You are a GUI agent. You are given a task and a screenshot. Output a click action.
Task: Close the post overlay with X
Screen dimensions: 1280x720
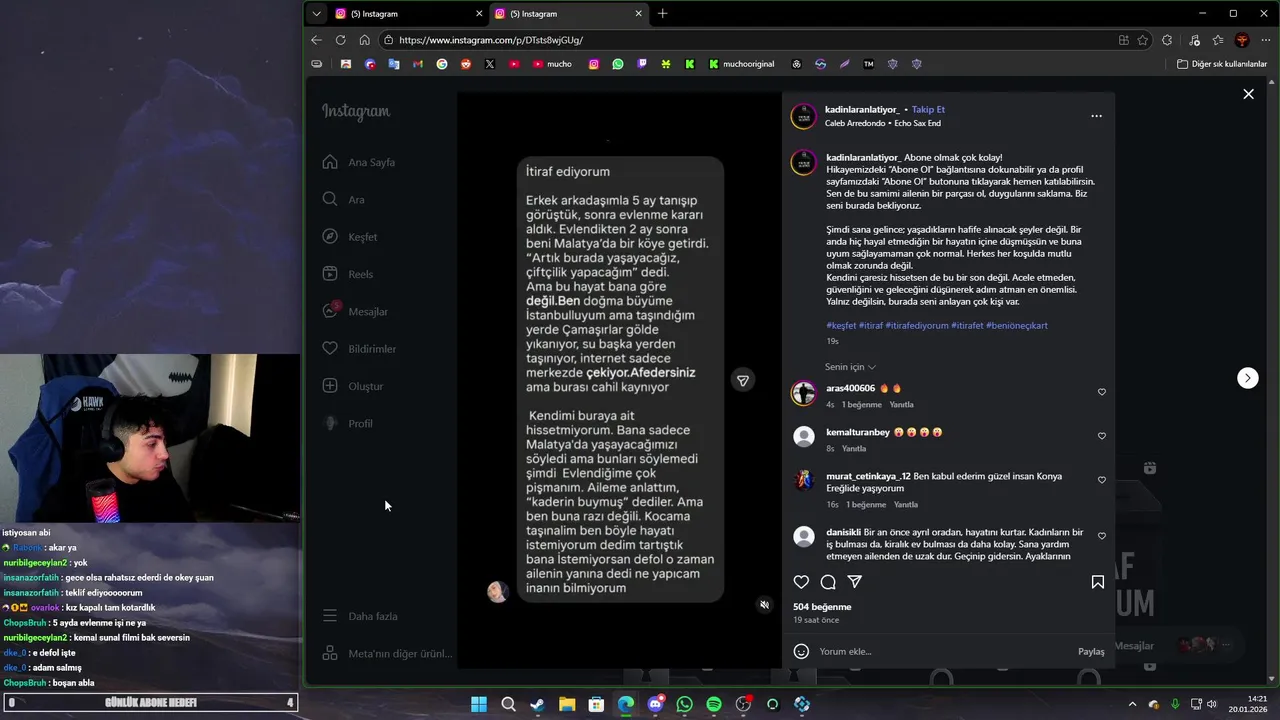(1248, 94)
